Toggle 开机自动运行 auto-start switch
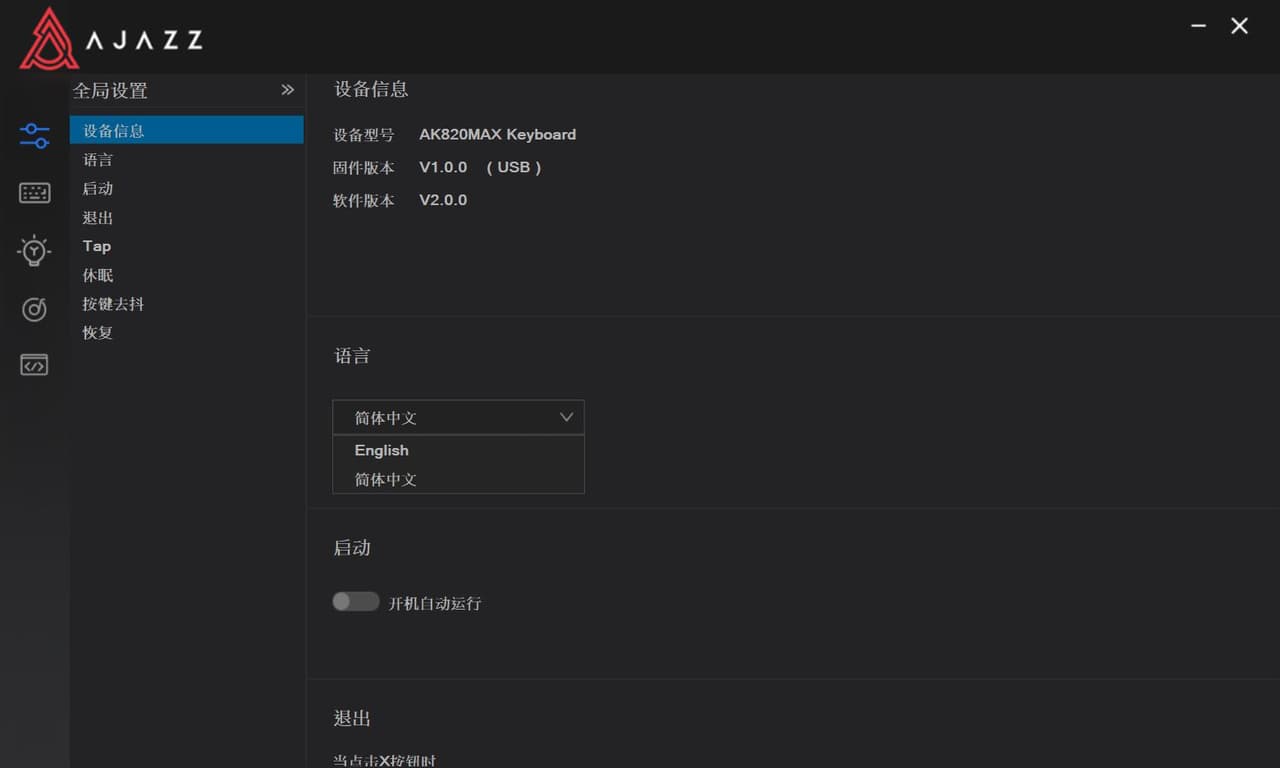The image size is (1280, 768). [x=356, y=601]
